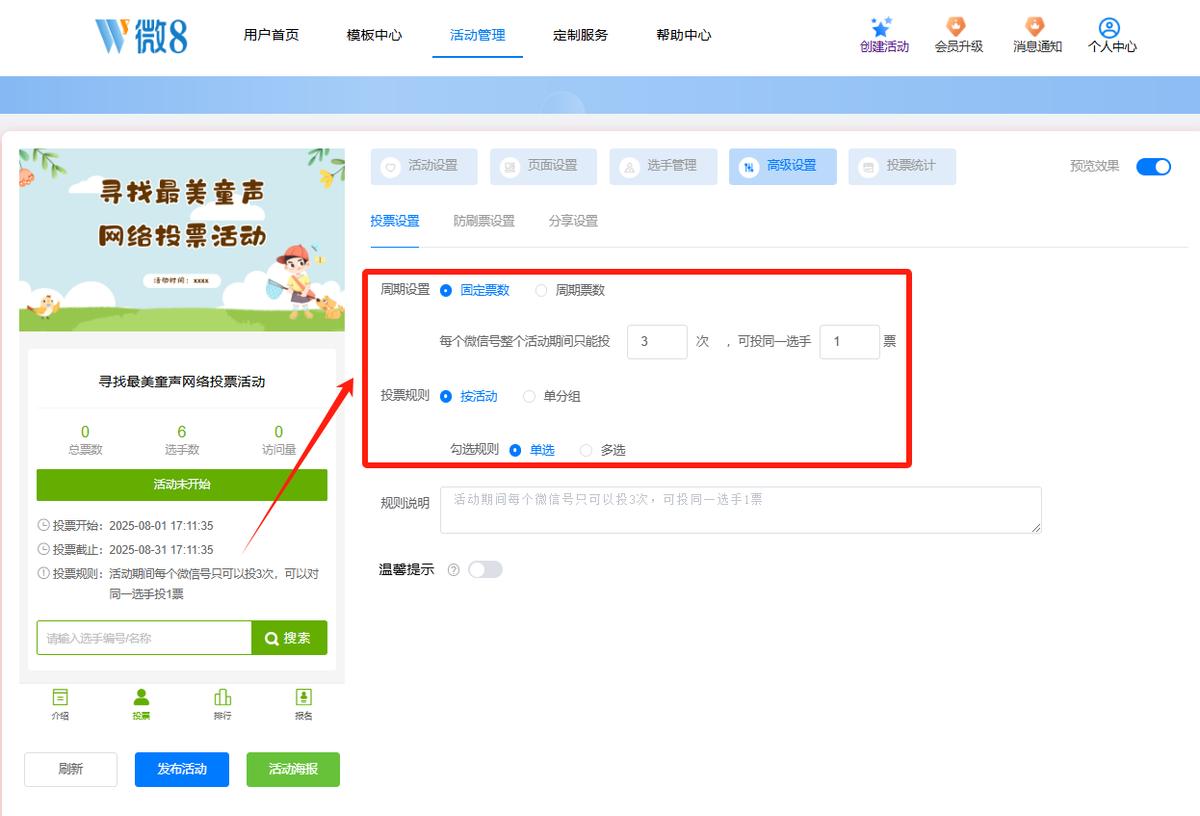Open 排行 ranking icon in preview
The height and width of the screenshot is (816, 1200).
[x=222, y=697]
